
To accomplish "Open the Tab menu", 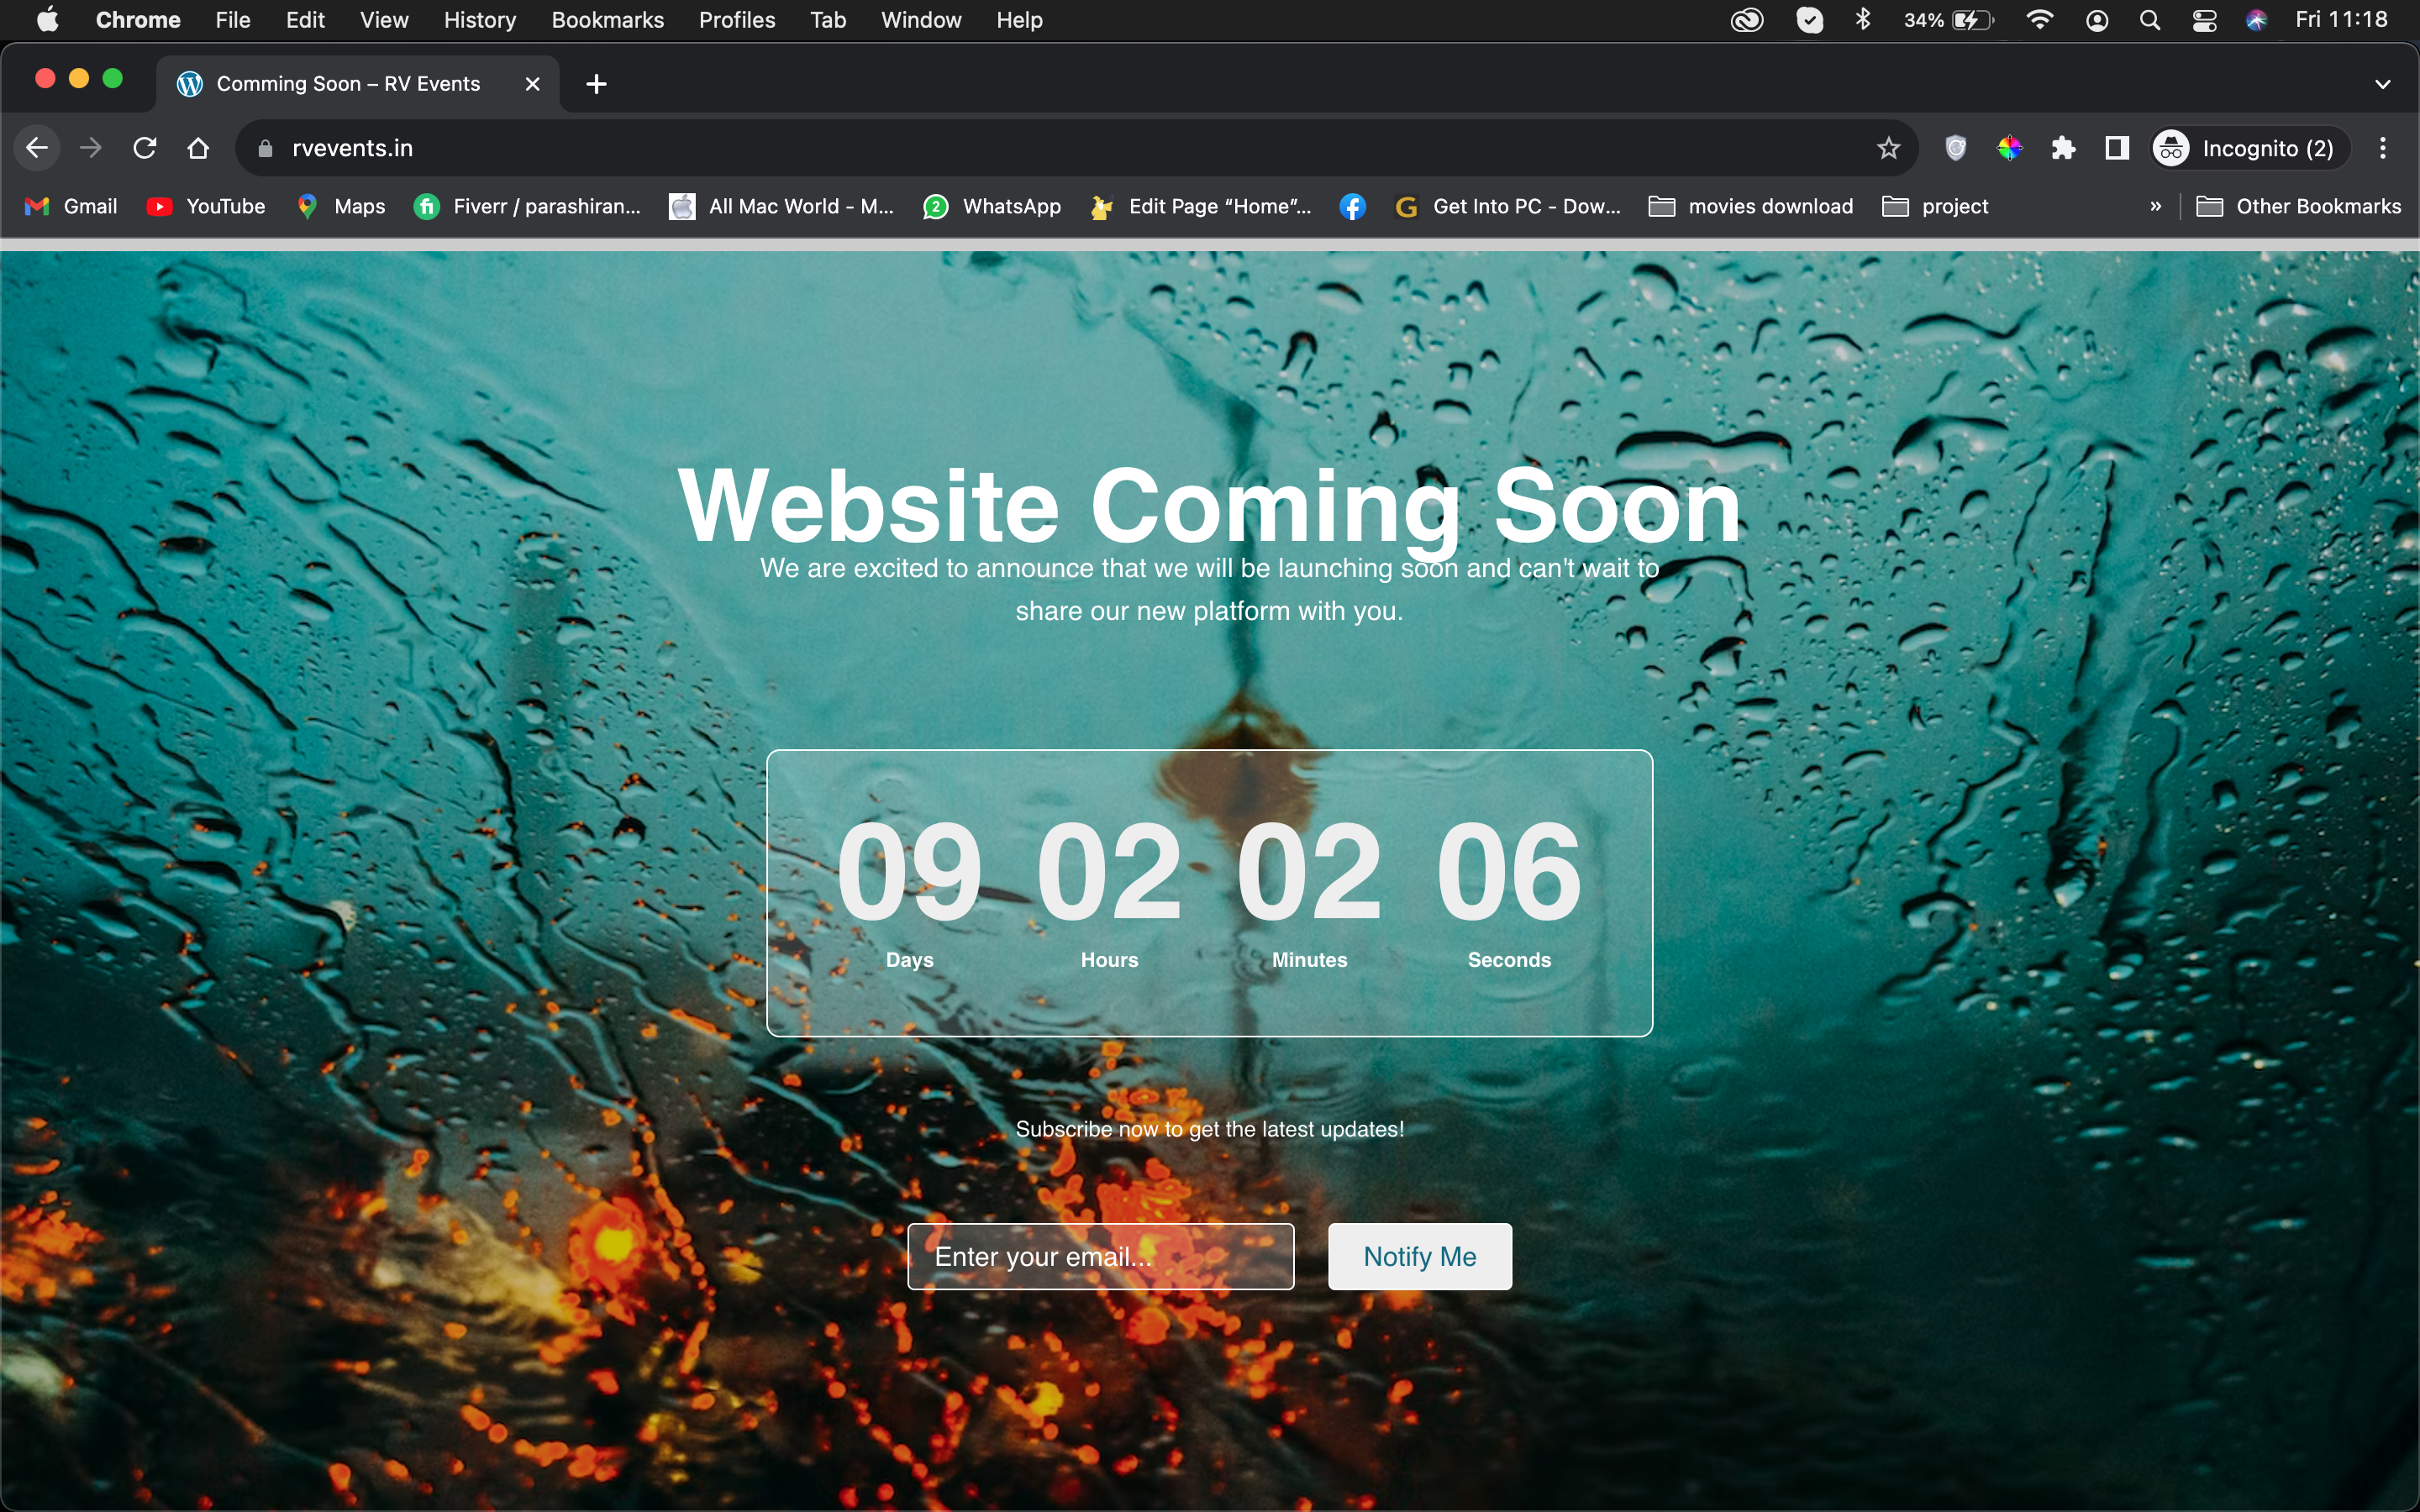I will 828,20.
